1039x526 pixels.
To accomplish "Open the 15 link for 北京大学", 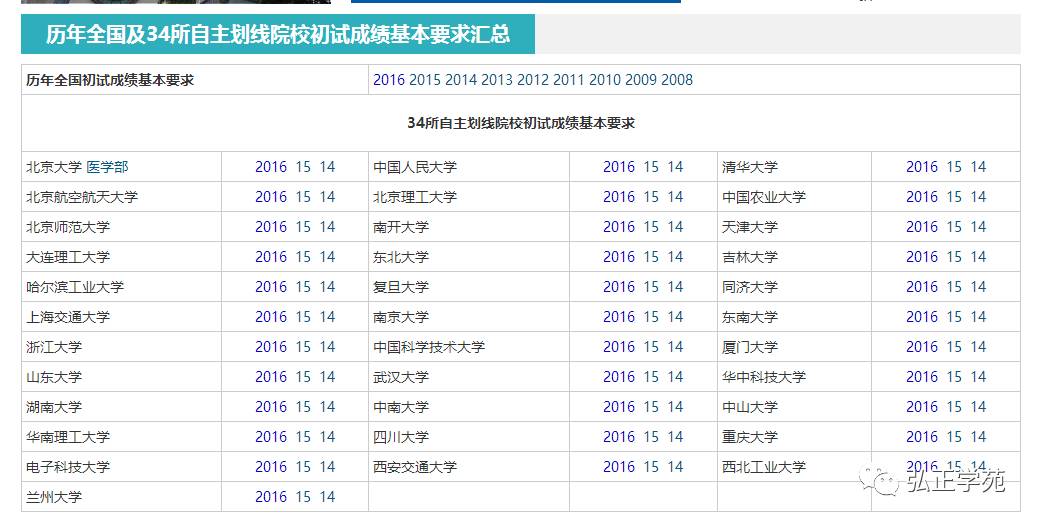I will point(303,167).
